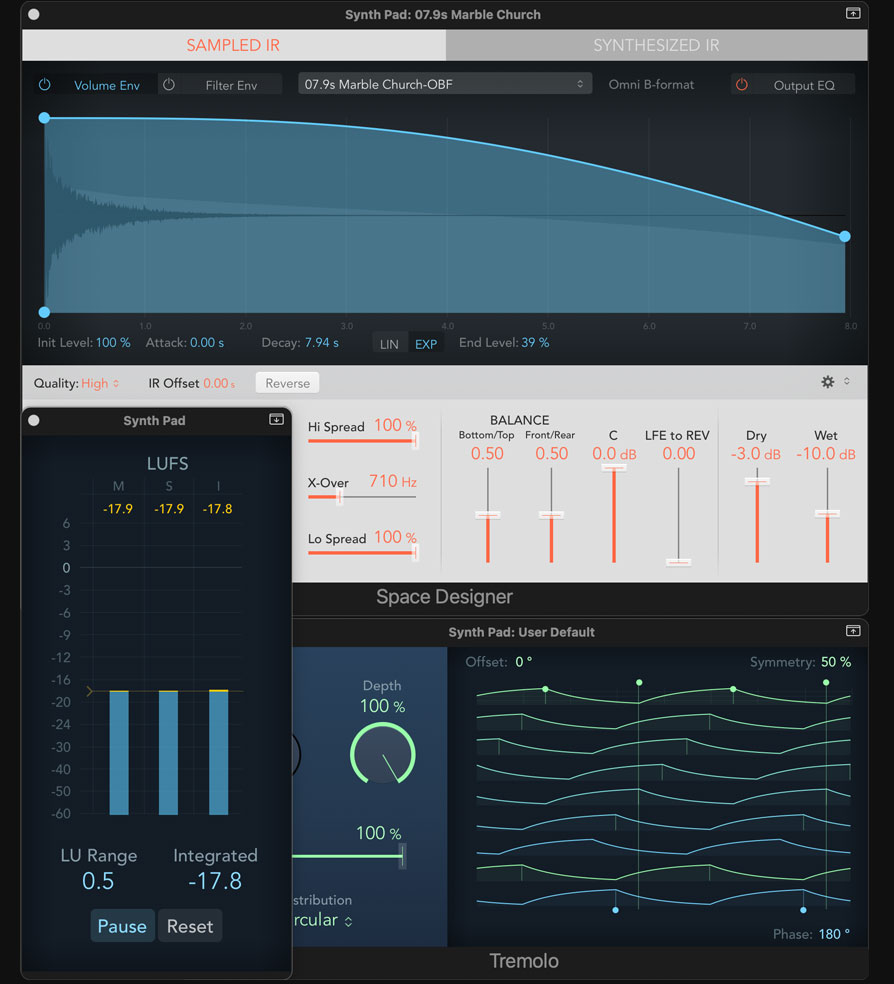Click the Init Level 100 % value
894x984 pixels.
[x=113, y=343]
